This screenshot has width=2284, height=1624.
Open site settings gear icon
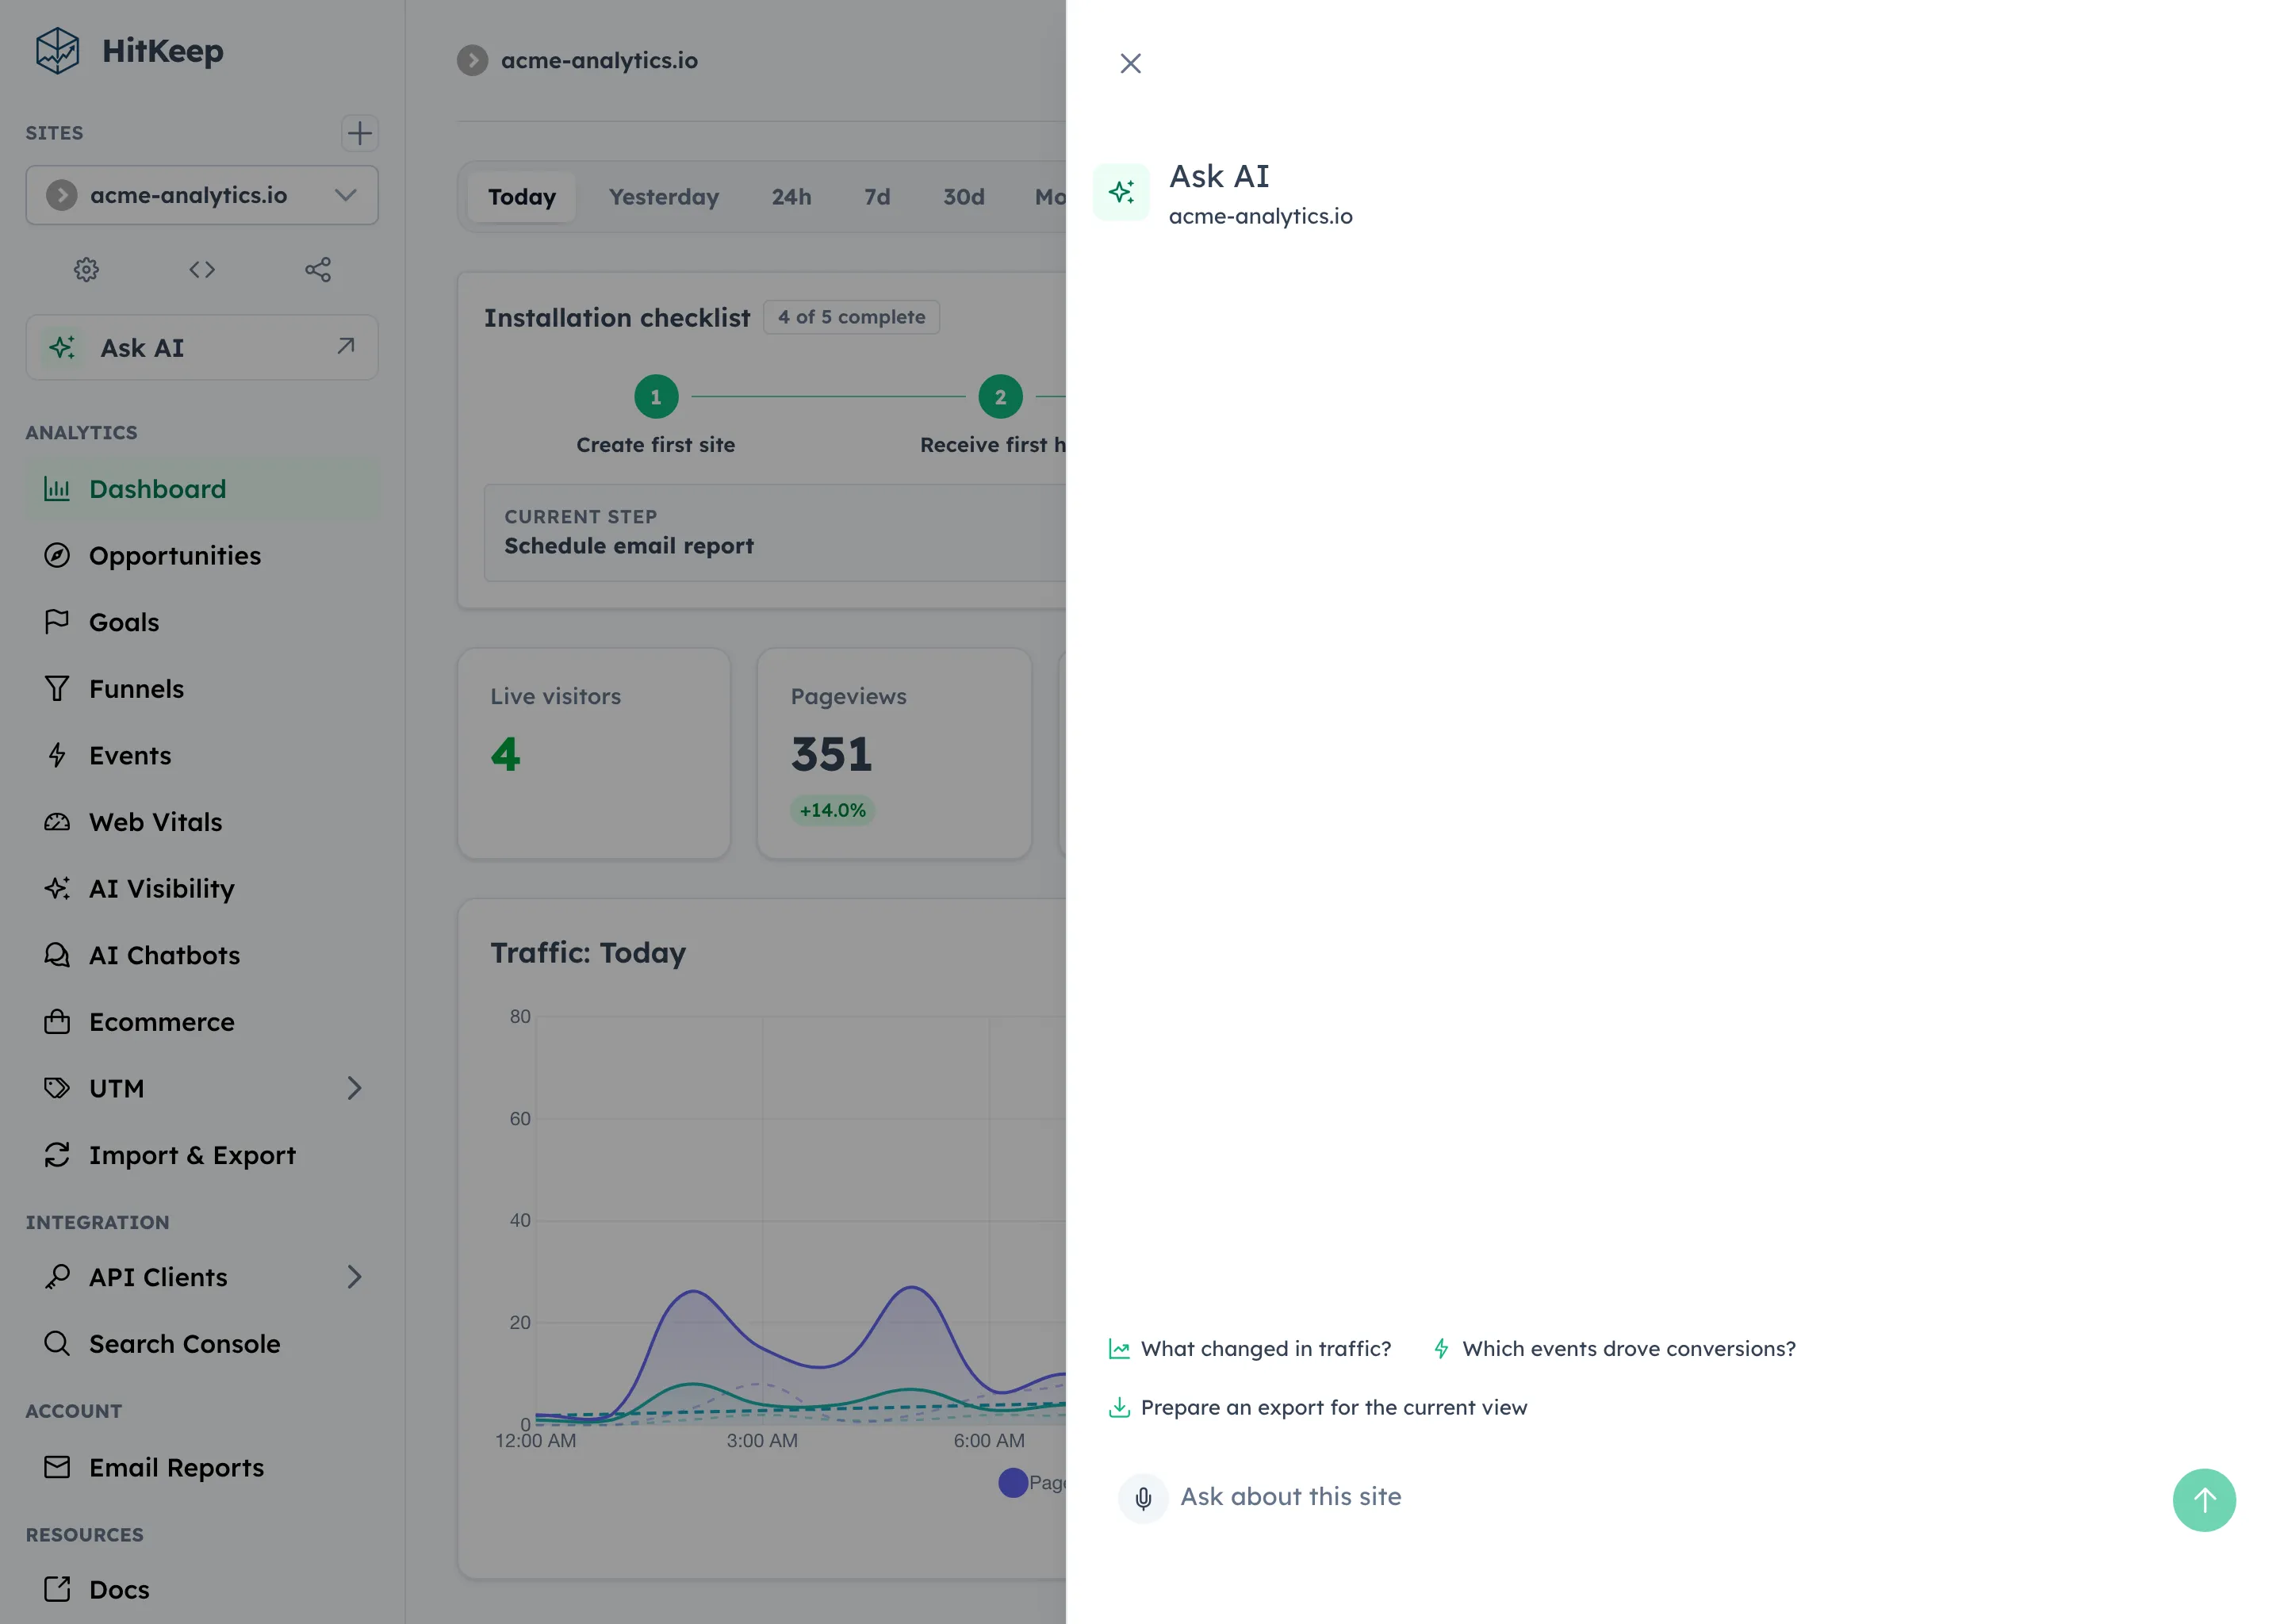(x=86, y=269)
